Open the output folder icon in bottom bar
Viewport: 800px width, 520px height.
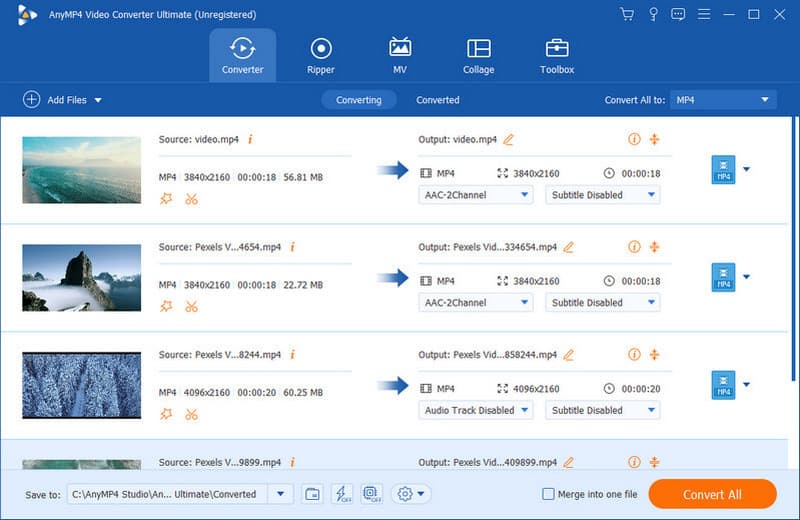[312, 494]
